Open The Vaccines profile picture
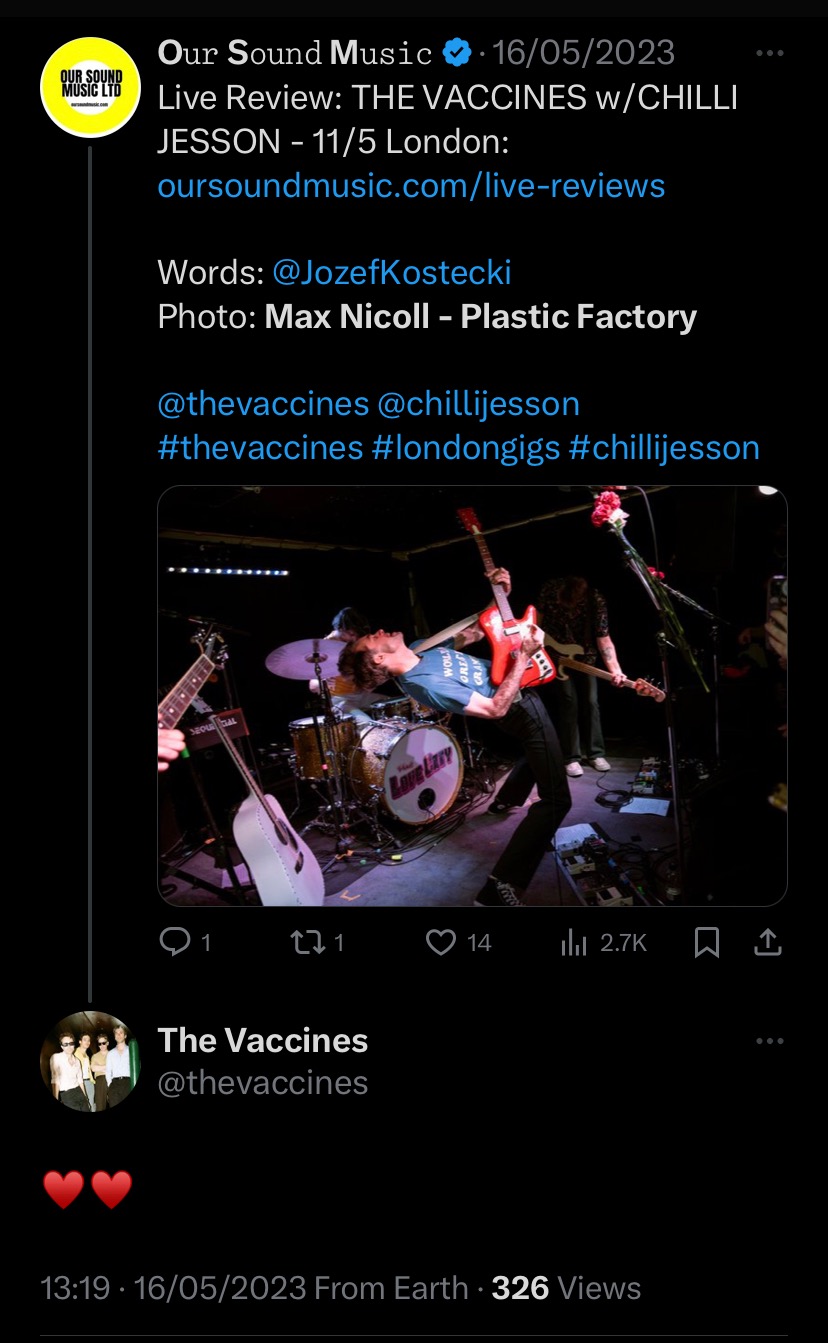The image size is (828, 1343). 90,1061
